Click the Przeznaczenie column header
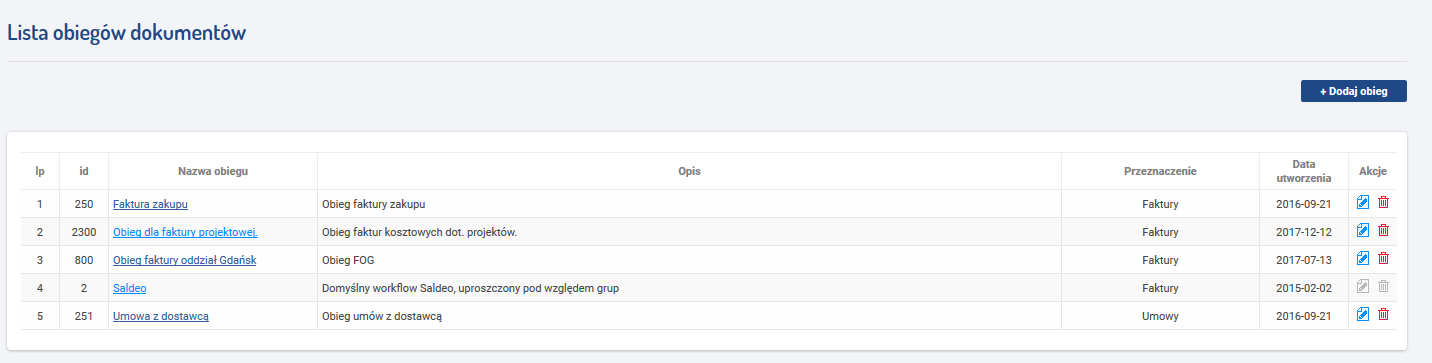 click(1160, 171)
